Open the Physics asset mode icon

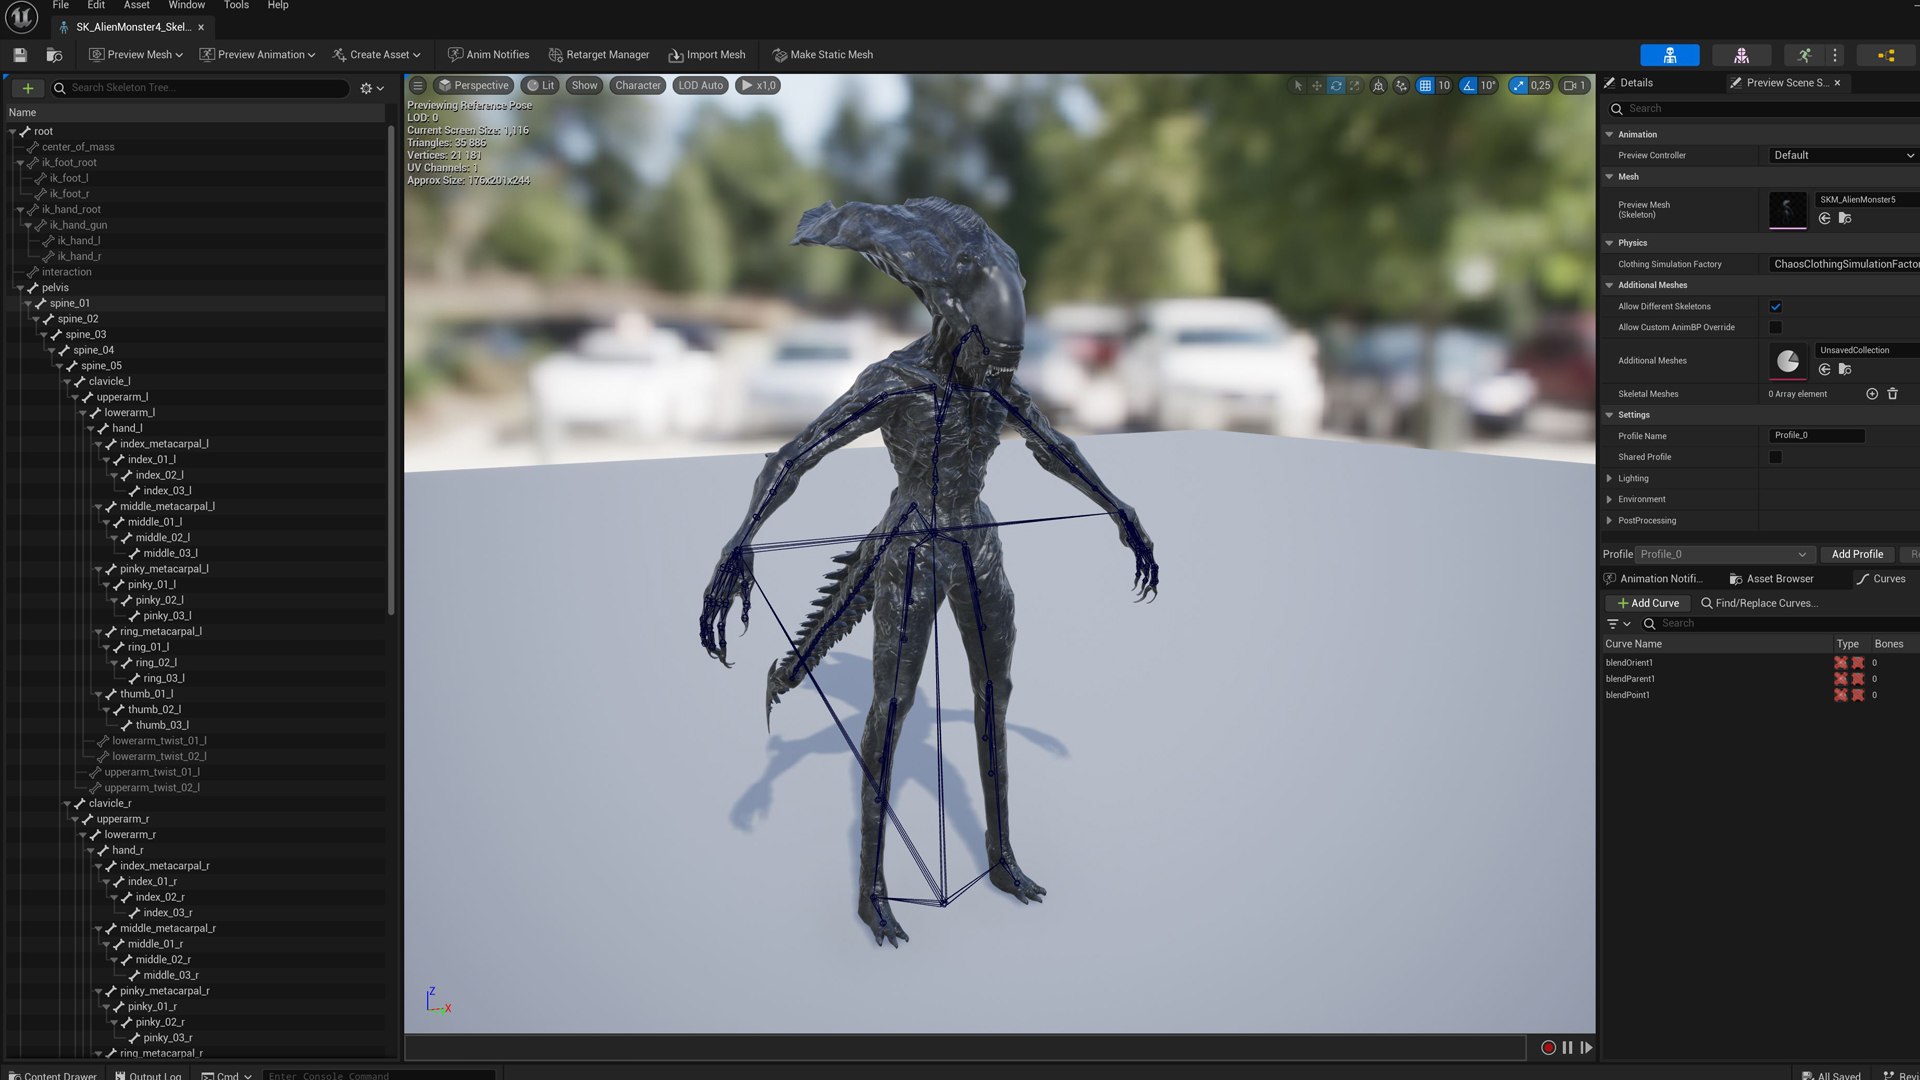click(x=1886, y=55)
